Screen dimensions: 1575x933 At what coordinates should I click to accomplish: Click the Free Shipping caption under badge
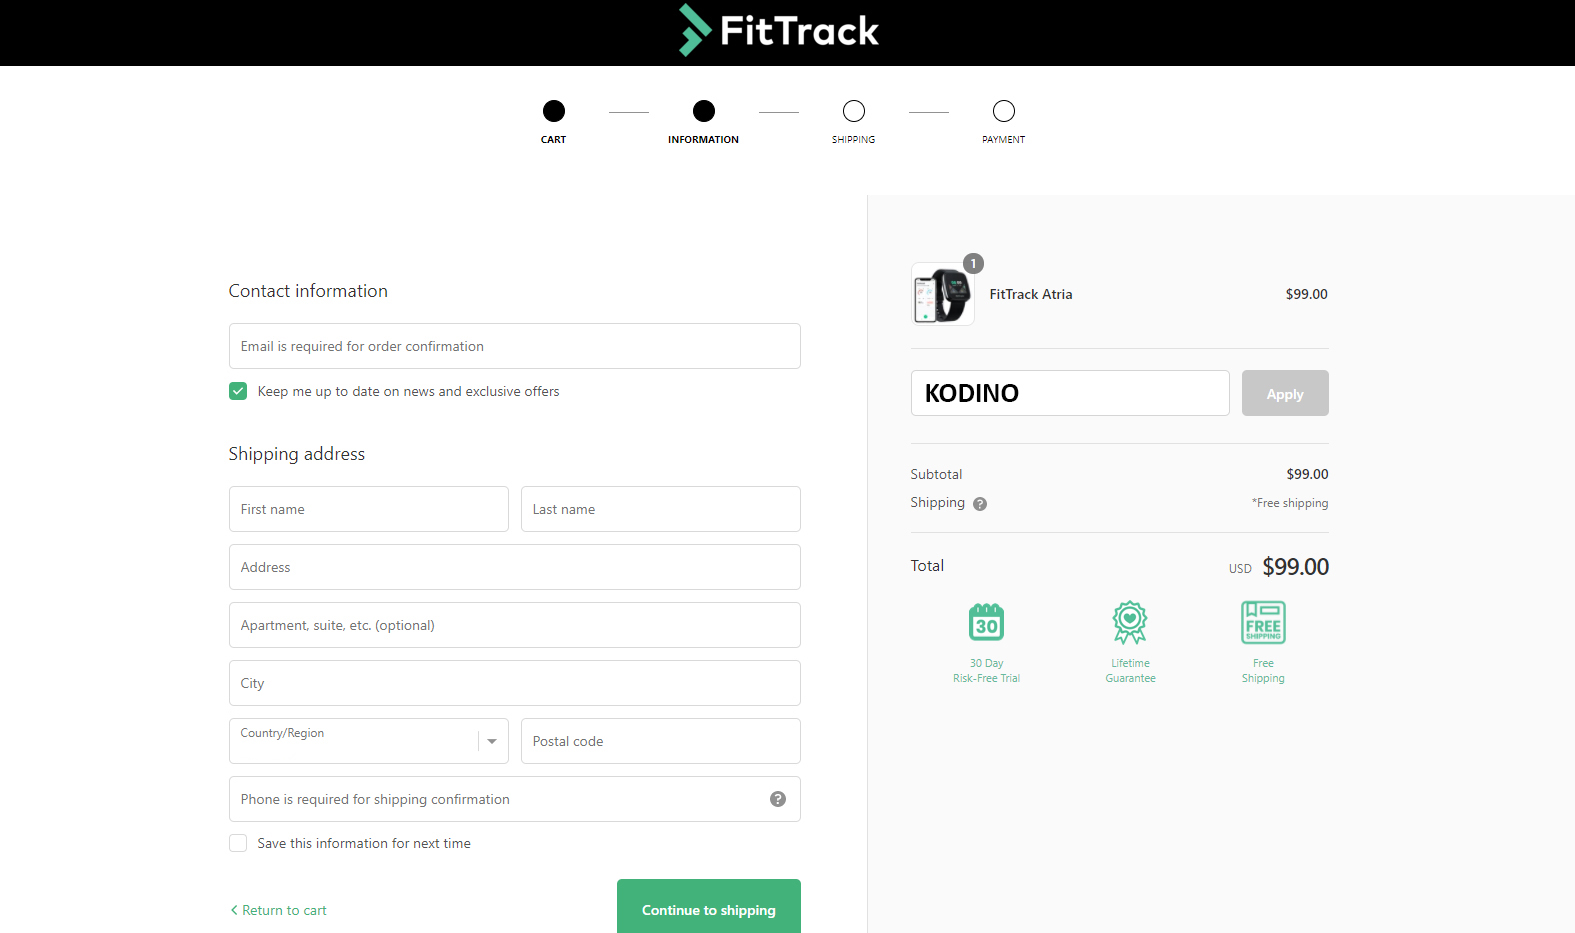coord(1263,671)
